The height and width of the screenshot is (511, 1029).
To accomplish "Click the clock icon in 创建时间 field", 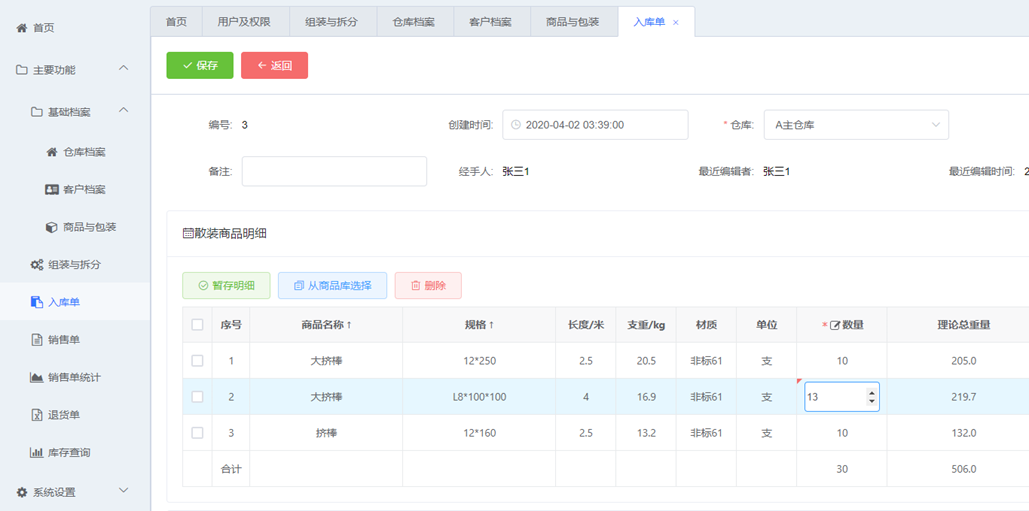I will pyautogui.click(x=516, y=125).
